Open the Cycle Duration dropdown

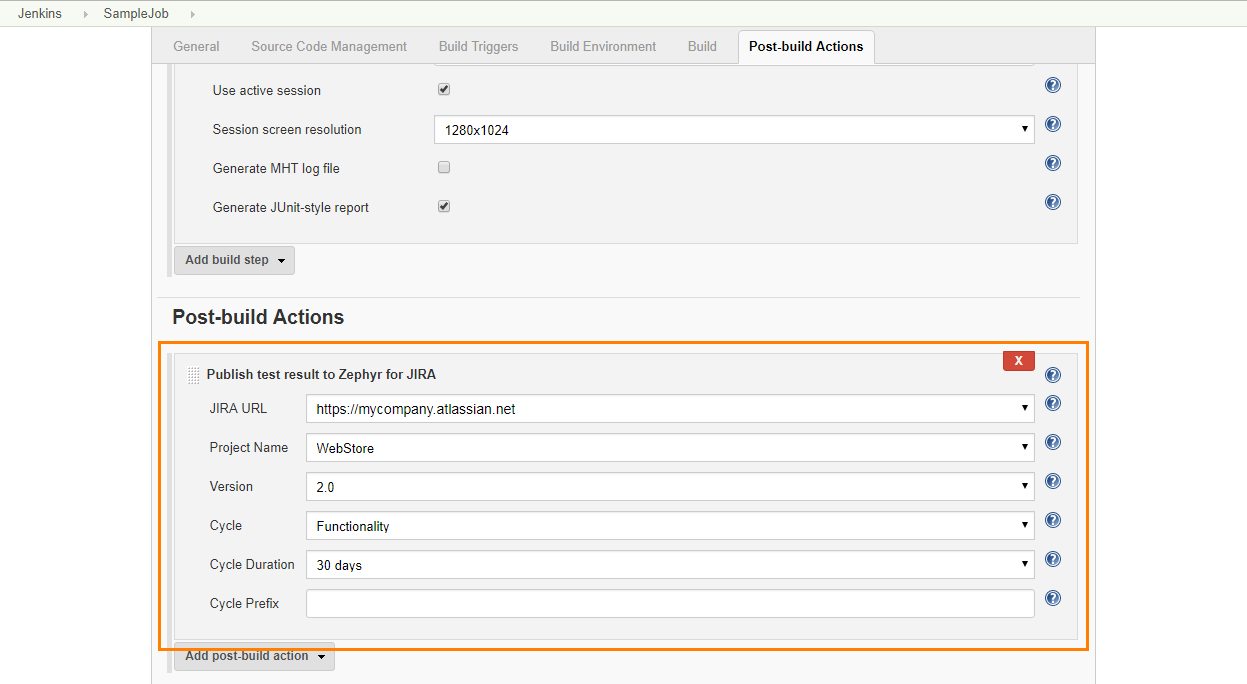[x=1023, y=564]
